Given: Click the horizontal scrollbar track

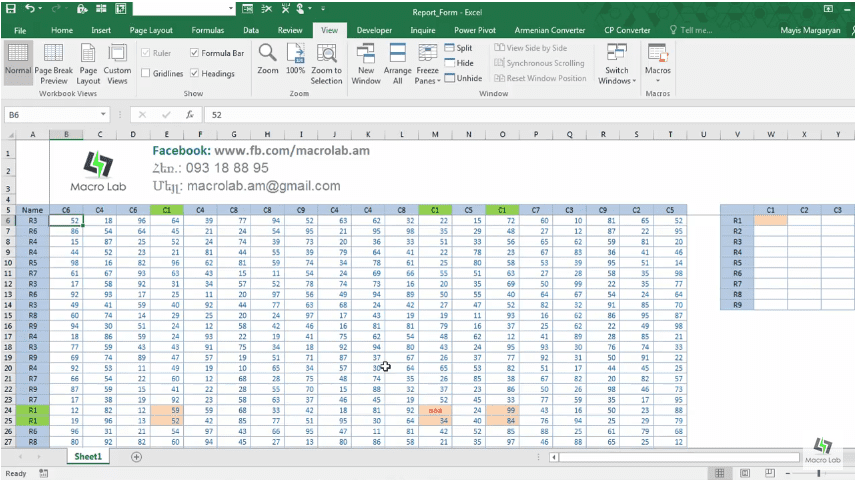Looking at the screenshot, I should pyautogui.click(x=679, y=457).
